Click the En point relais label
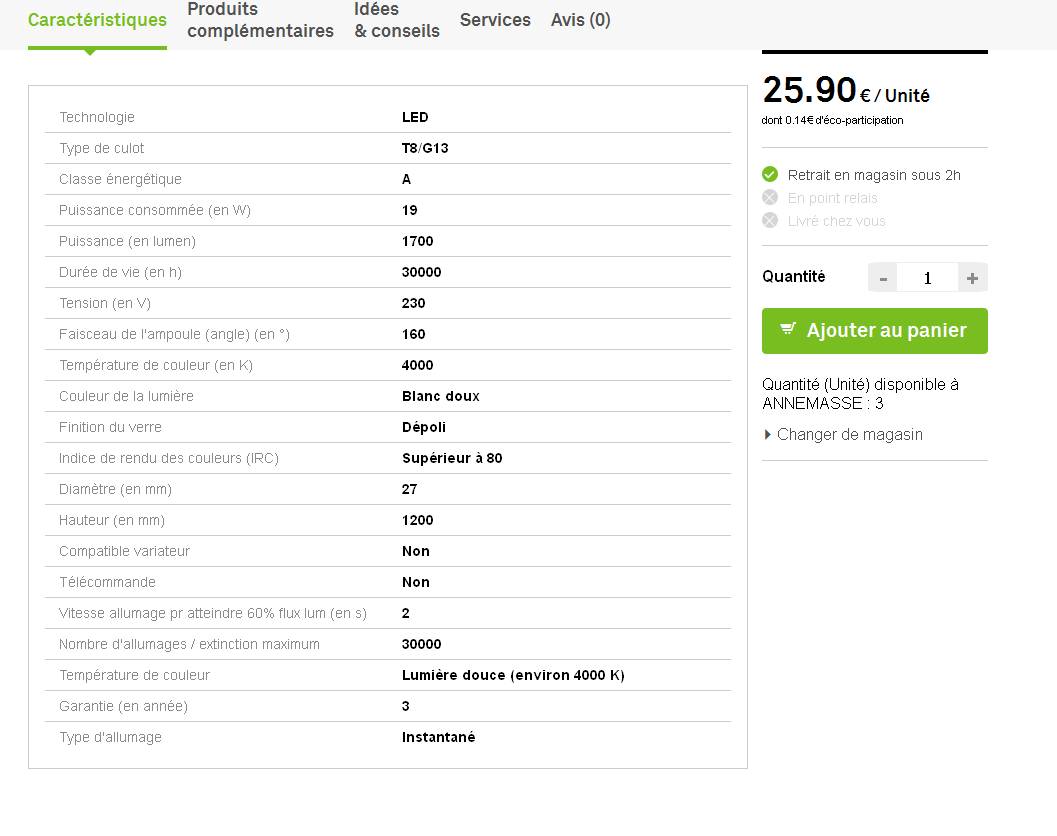Viewport: 1057px width, 836px height. (x=832, y=198)
